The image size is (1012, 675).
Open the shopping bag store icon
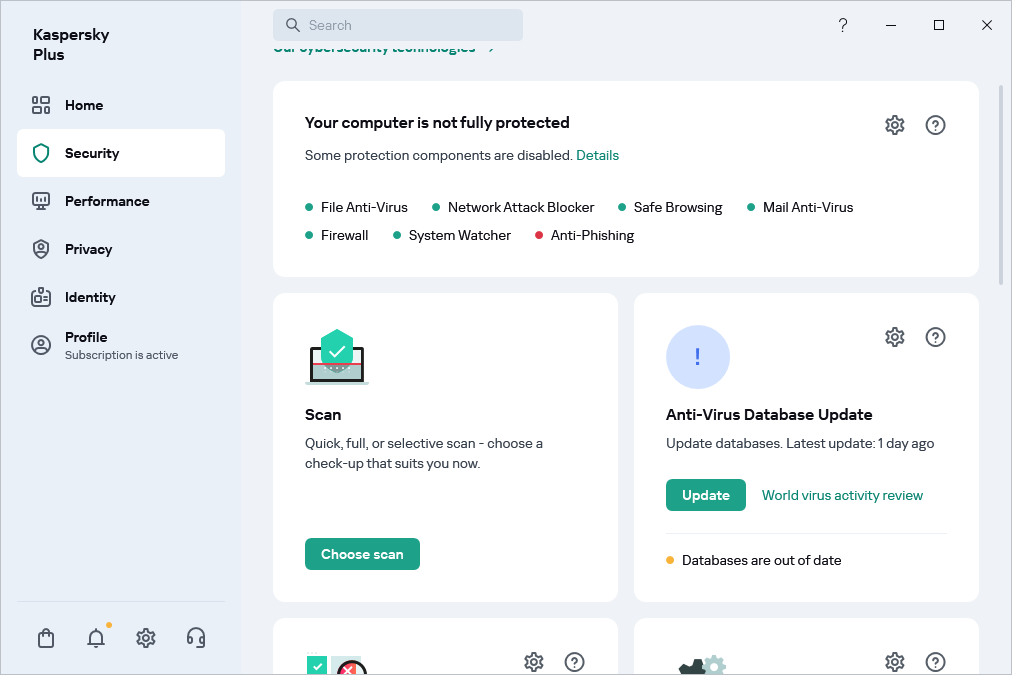point(45,637)
